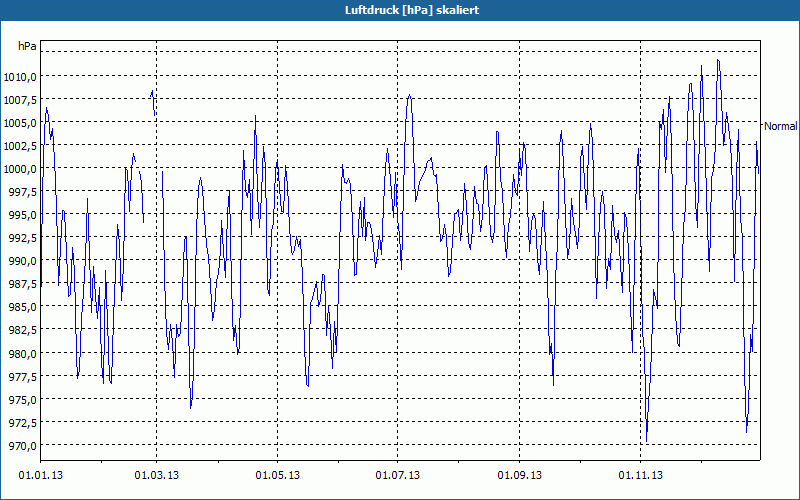Viewport: 800px width, 500px height.
Task: Click the 970,0 y-axis value
Action: point(23,445)
